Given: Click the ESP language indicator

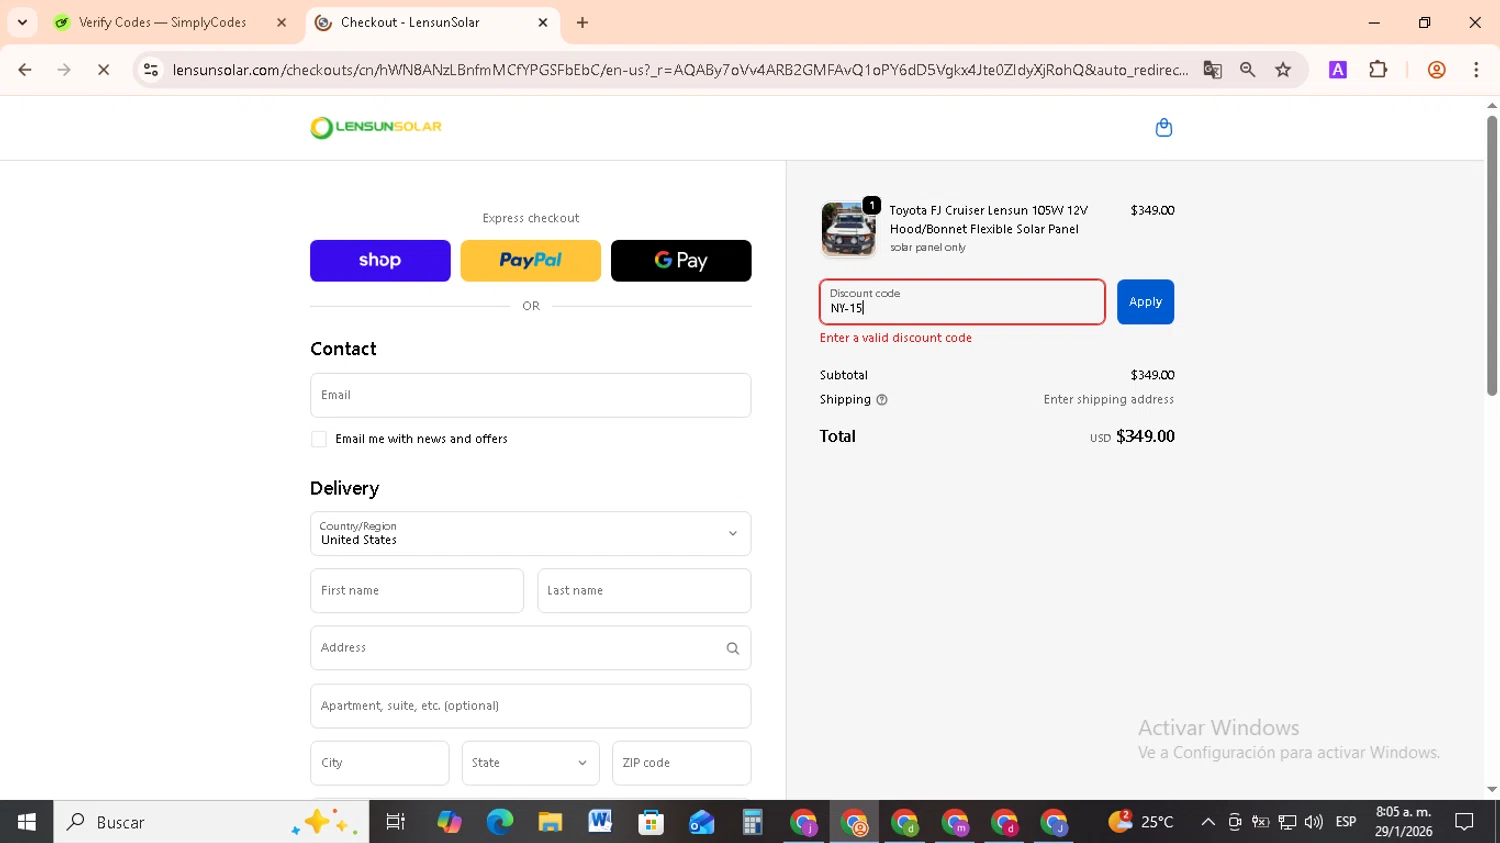Looking at the screenshot, I should point(1346,822).
